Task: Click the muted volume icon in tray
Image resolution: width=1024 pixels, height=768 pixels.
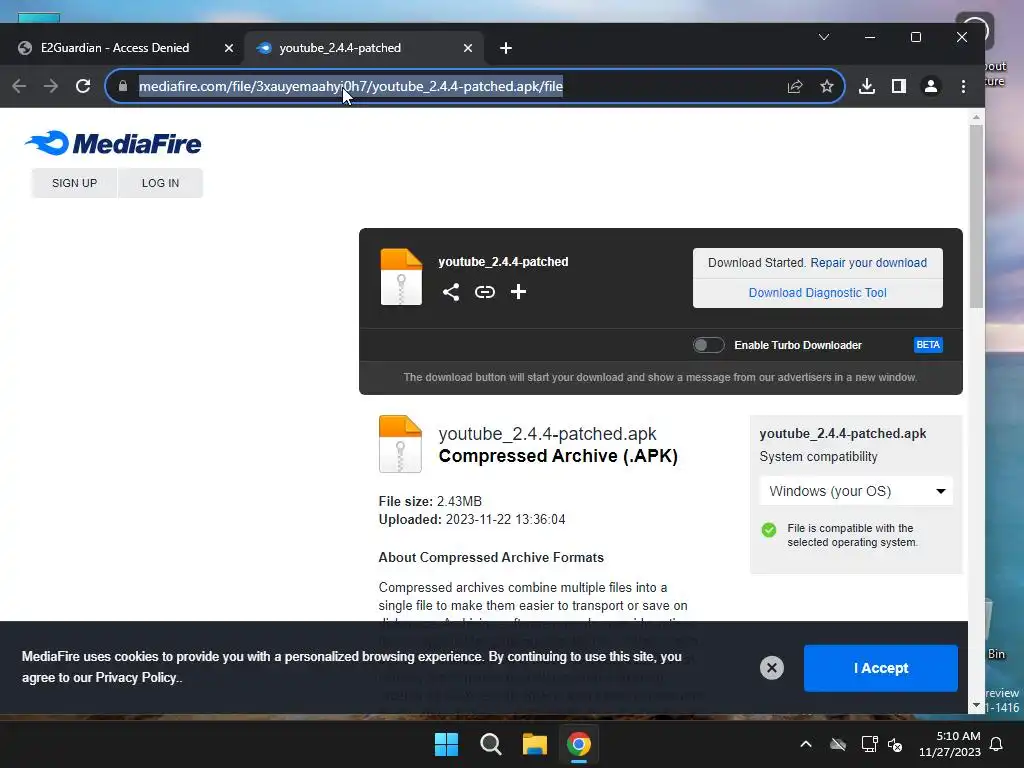Action: click(x=895, y=744)
